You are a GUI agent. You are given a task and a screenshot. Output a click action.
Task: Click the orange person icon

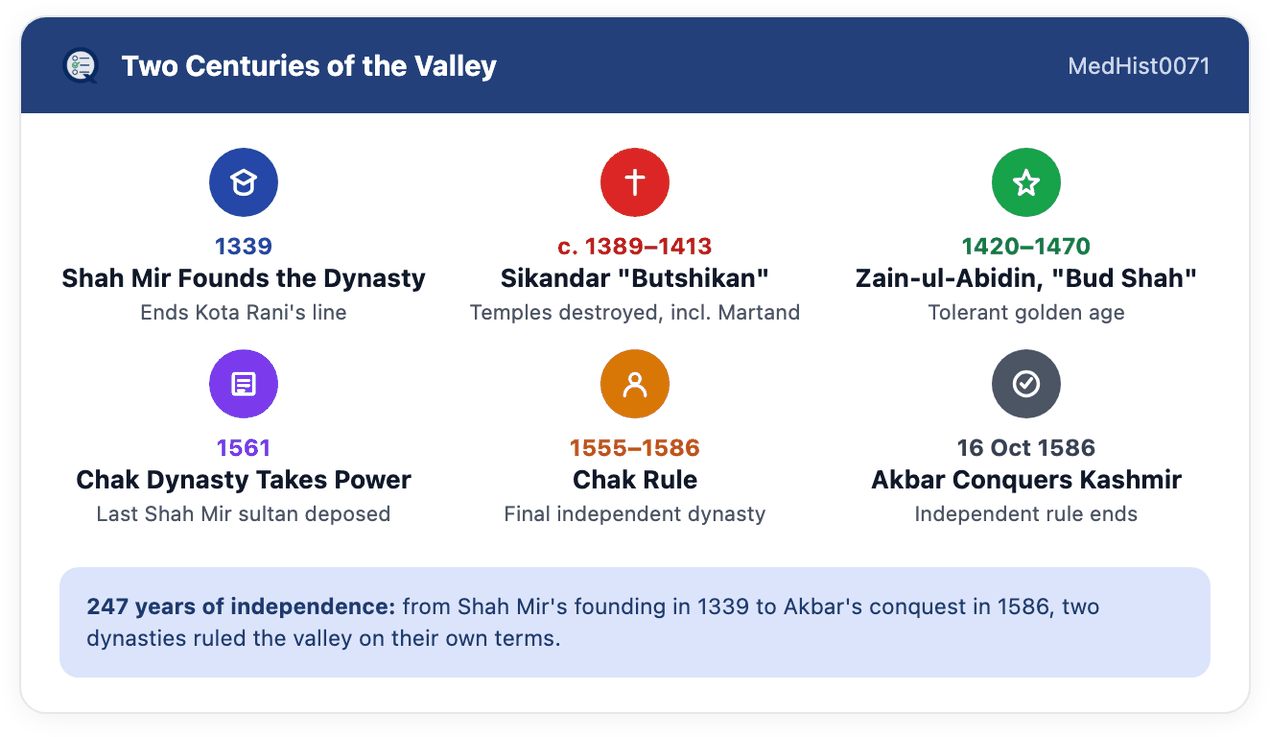coord(635,384)
